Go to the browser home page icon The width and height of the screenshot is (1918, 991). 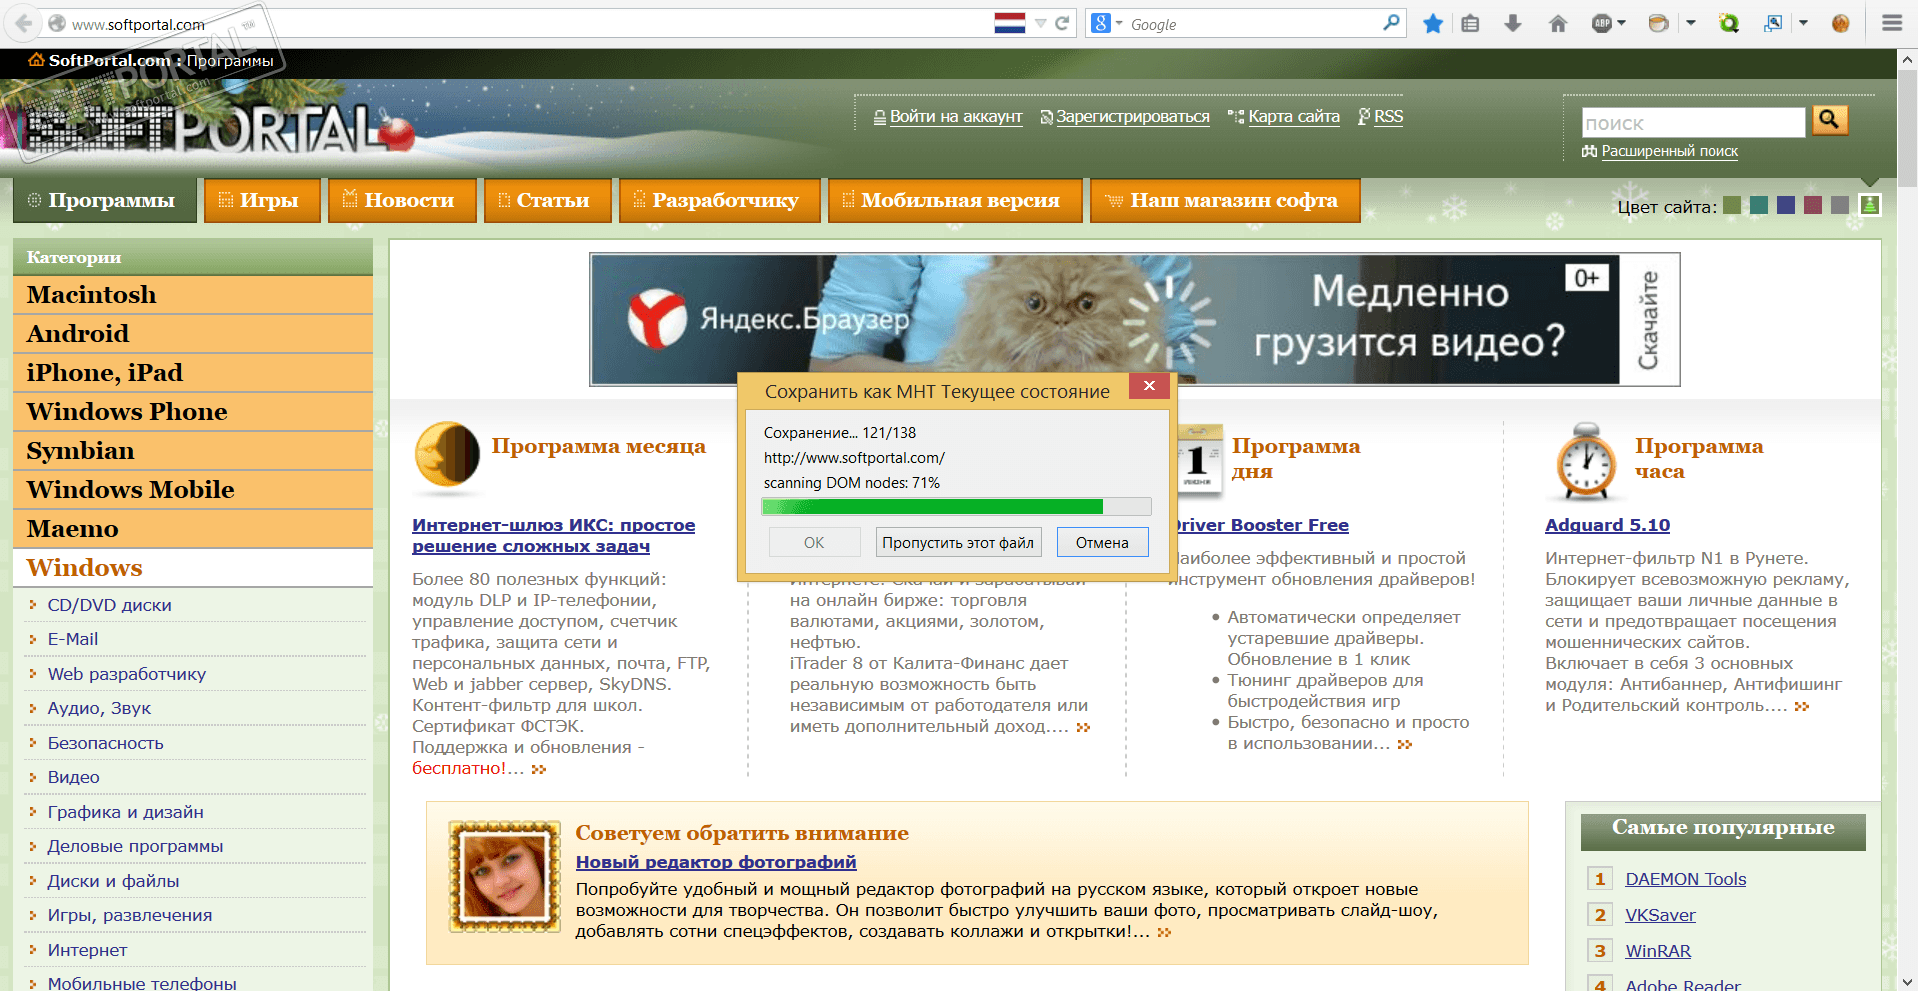point(1558,23)
